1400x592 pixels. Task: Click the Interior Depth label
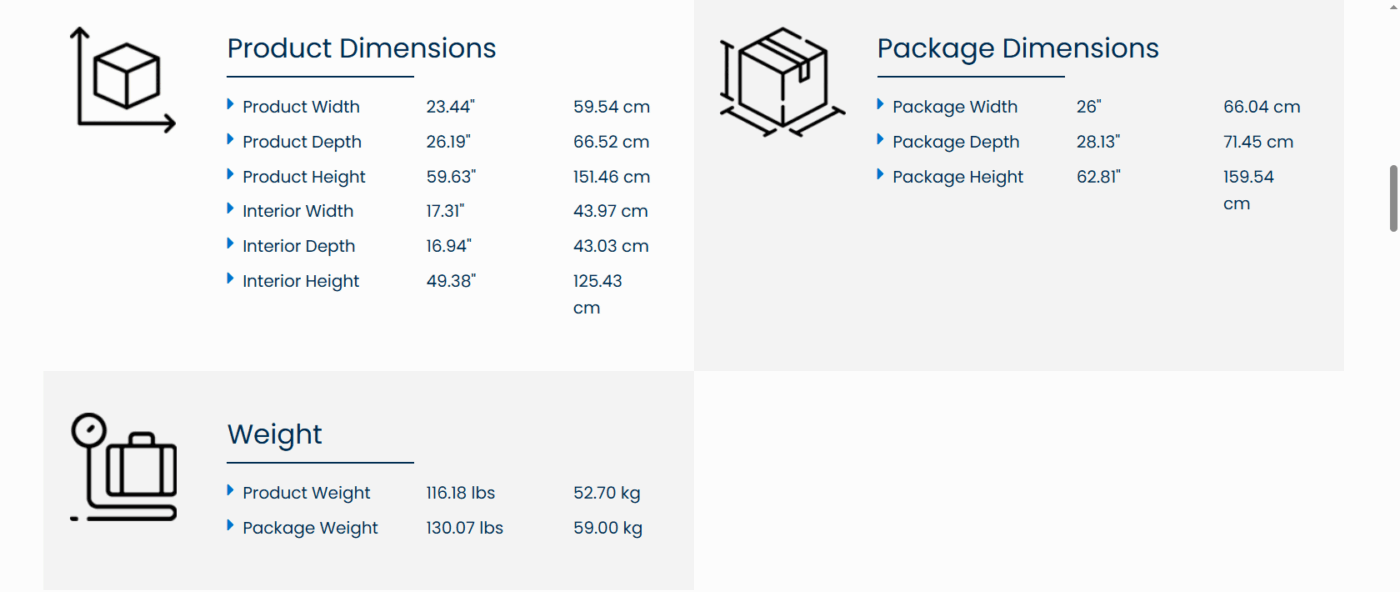click(x=299, y=246)
